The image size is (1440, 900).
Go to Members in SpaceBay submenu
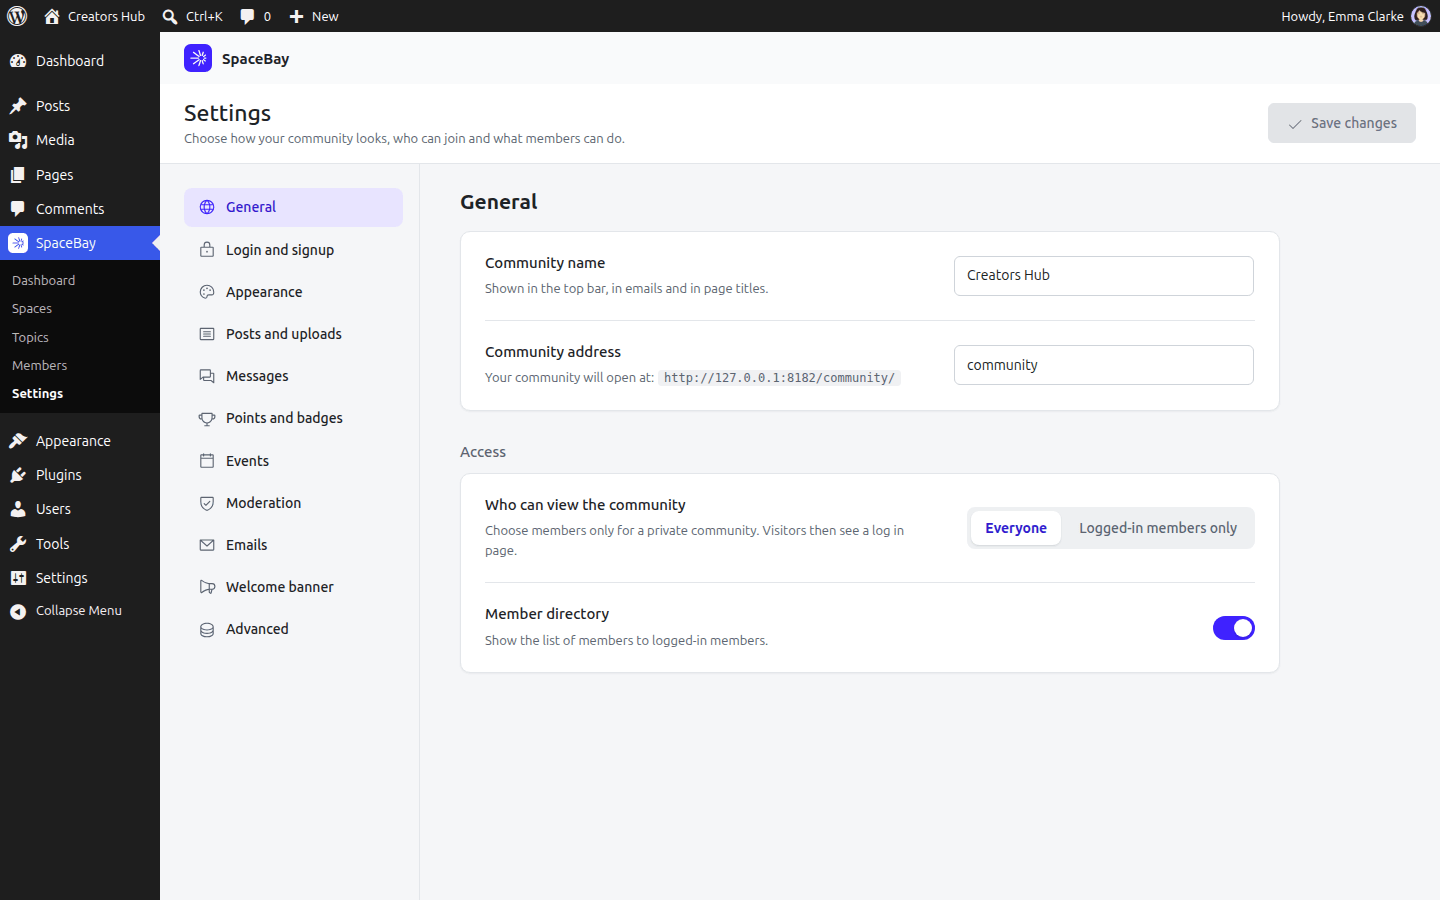[x=40, y=366]
